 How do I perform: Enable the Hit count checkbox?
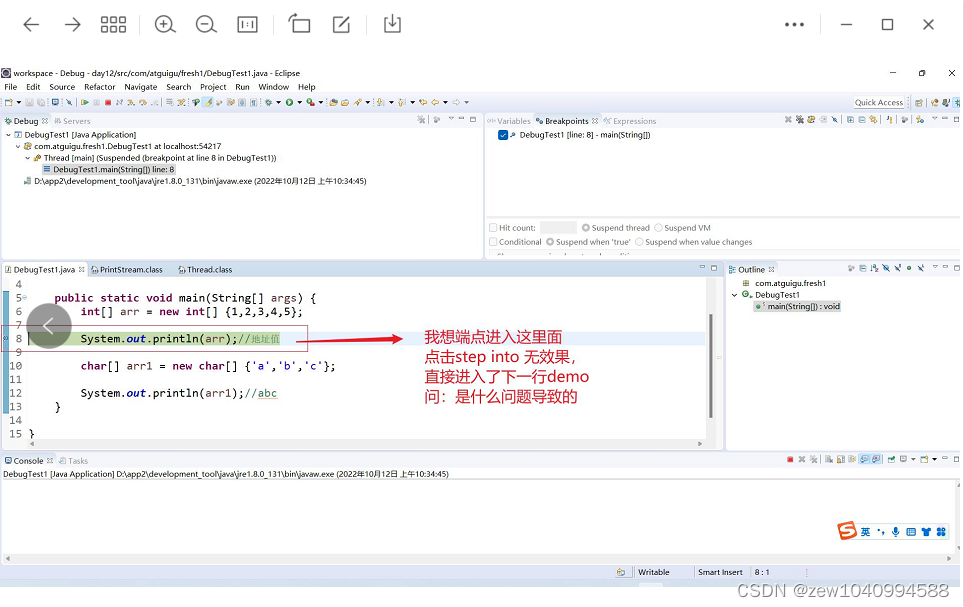[x=493, y=226]
